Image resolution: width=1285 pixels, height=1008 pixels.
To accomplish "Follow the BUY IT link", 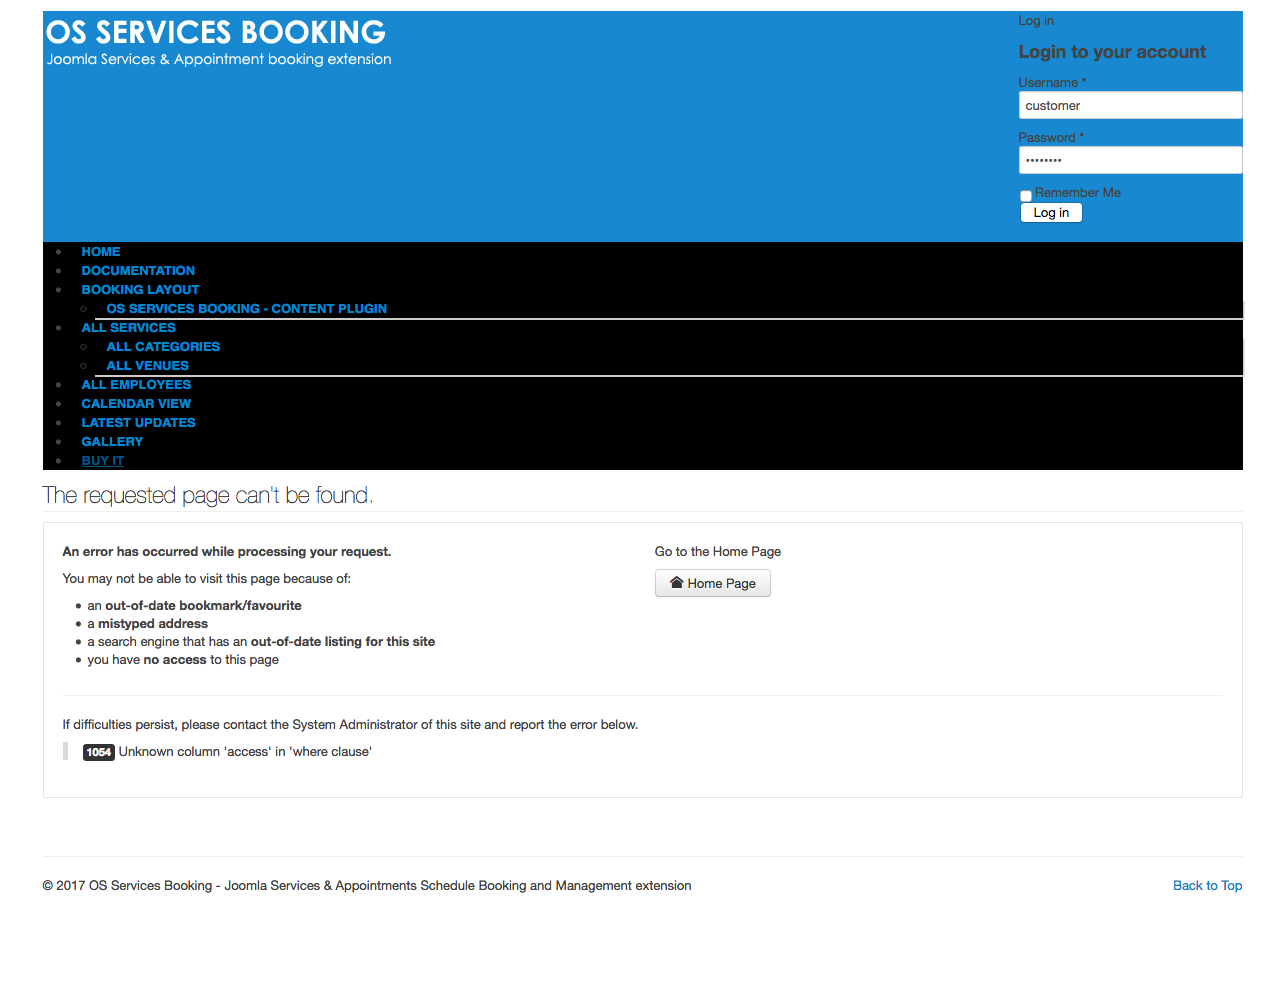I will [x=103, y=461].
